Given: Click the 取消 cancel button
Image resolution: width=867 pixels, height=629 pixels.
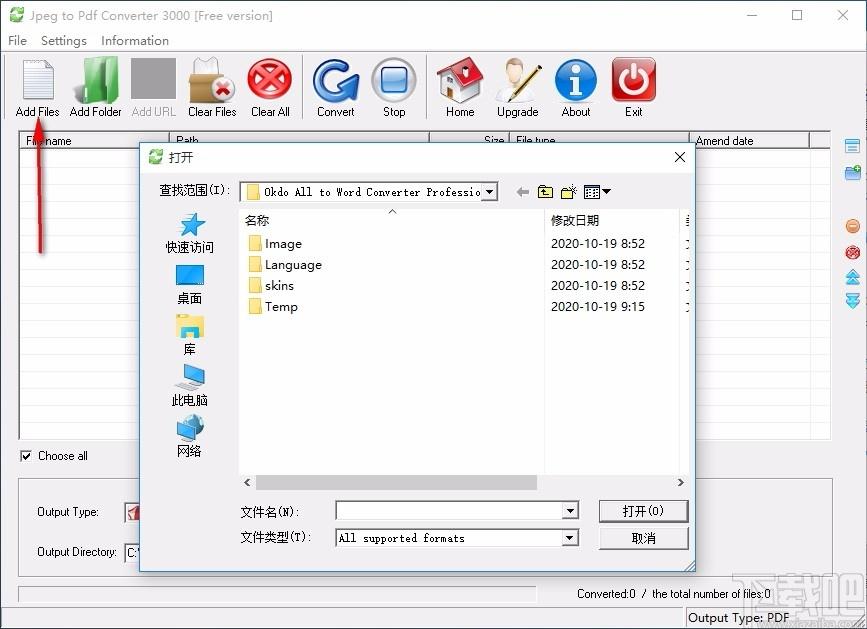Looking at the screenshot, I should tap(644, 538).
